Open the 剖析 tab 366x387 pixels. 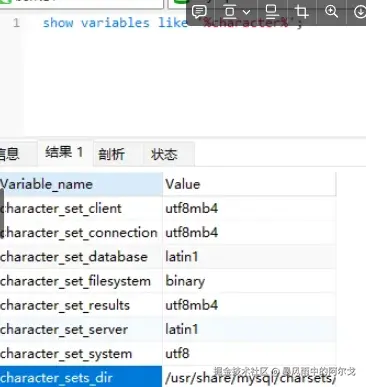(x=118, y=154)
